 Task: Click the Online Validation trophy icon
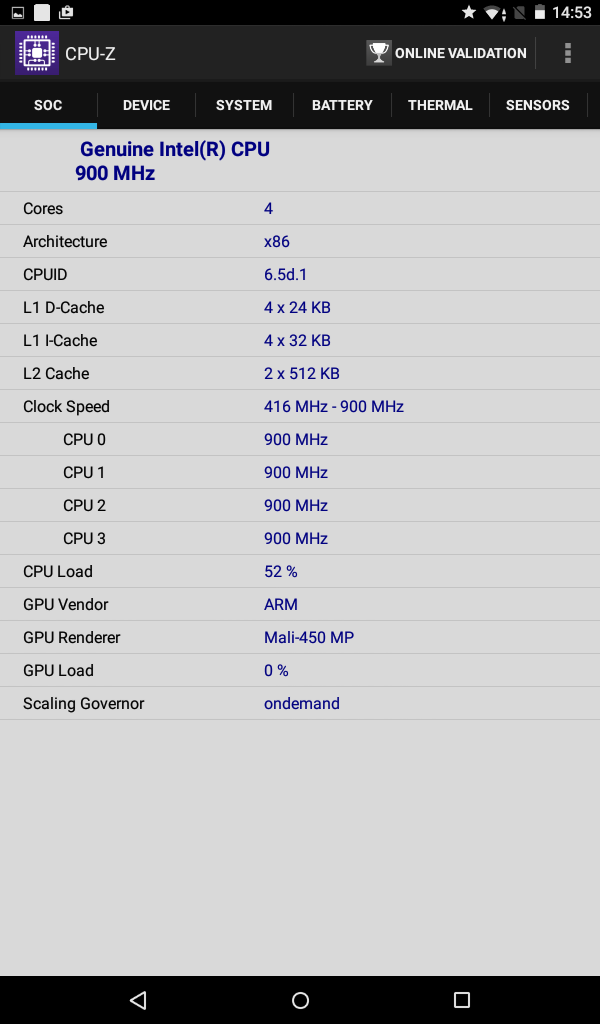[379, 53]
